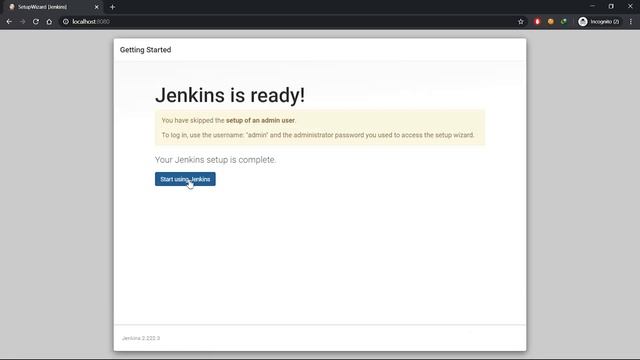
Task: Reload the page with the refresh icon
Action: click(36, 22)
